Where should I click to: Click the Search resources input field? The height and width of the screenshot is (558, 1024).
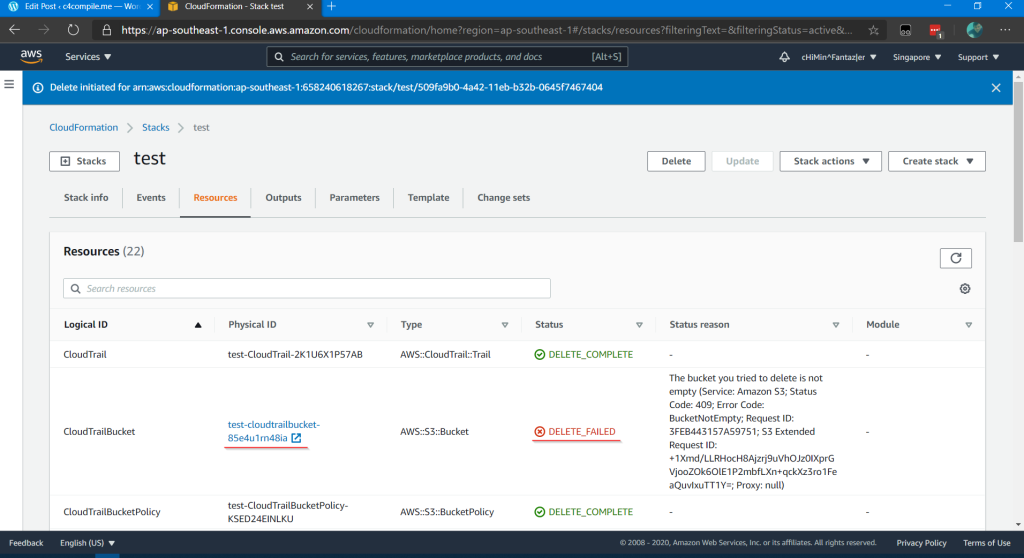click(x=306, y=289)
